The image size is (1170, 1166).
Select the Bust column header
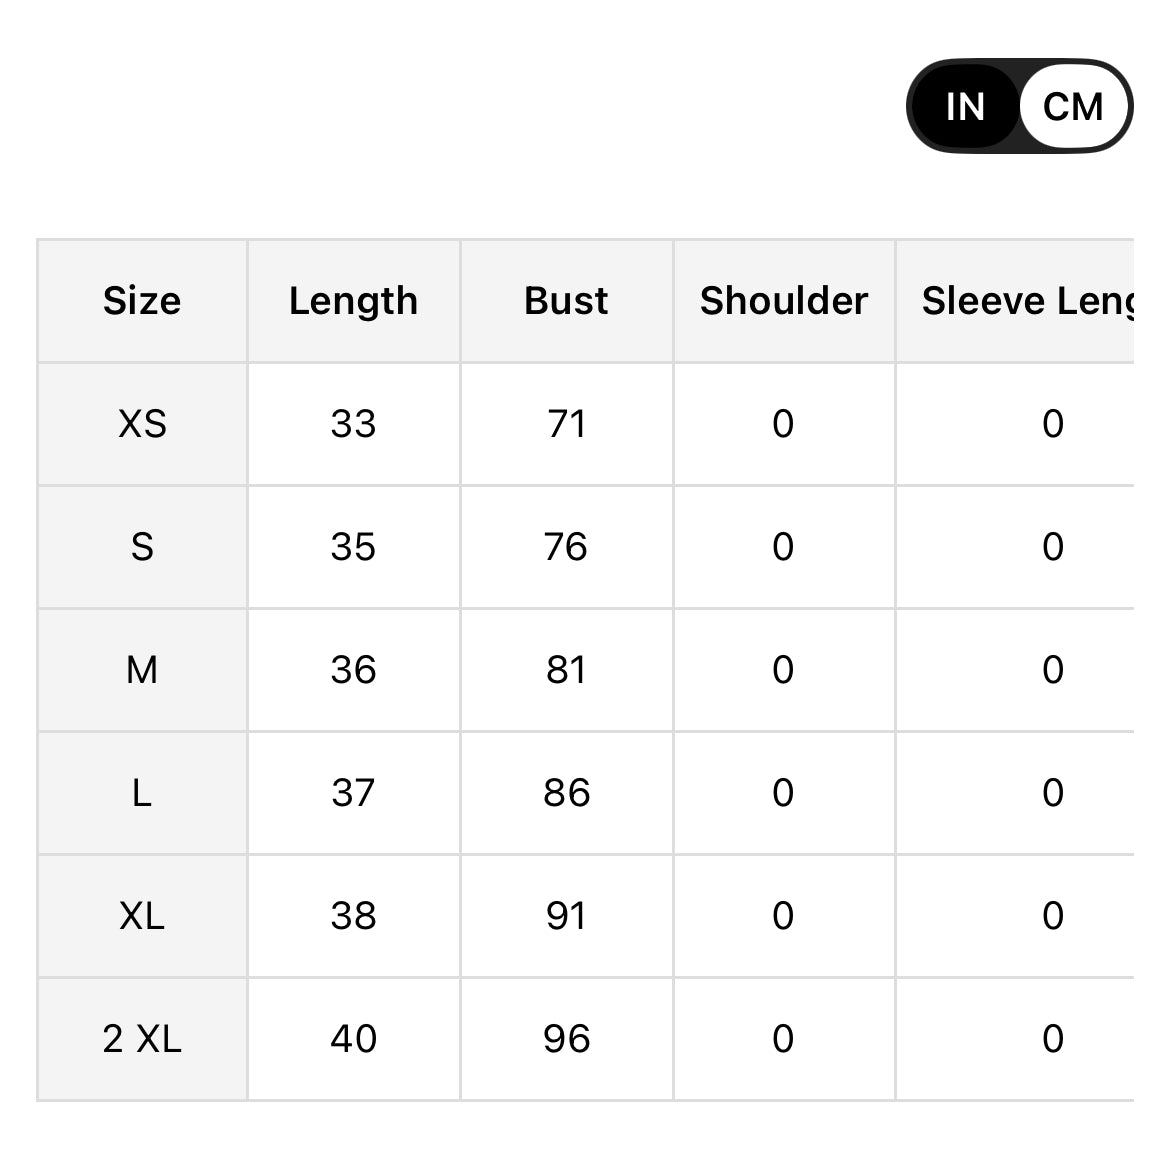[566, 300]
